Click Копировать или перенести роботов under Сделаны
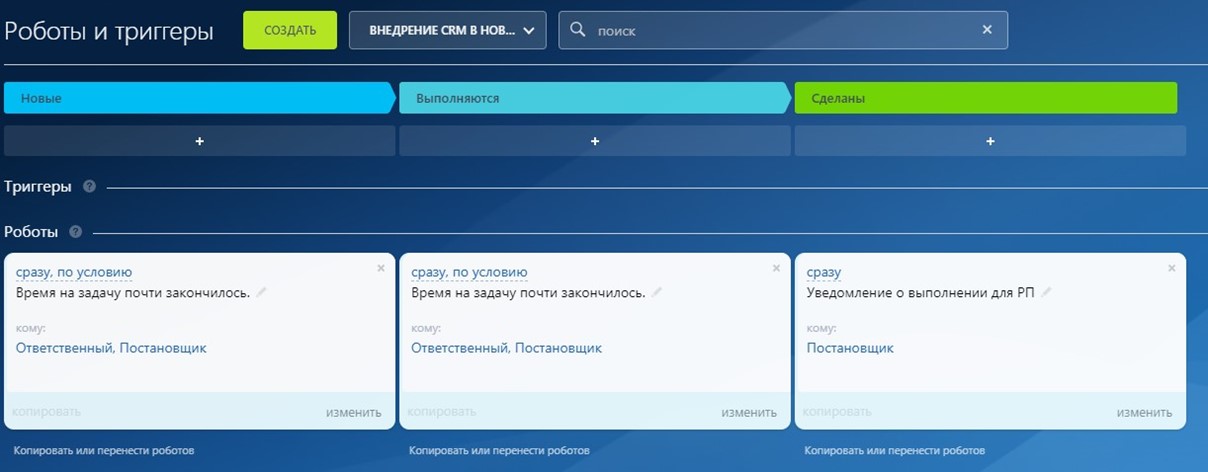Viewport: 1208px width, 472px height. [x=895, y=451]
